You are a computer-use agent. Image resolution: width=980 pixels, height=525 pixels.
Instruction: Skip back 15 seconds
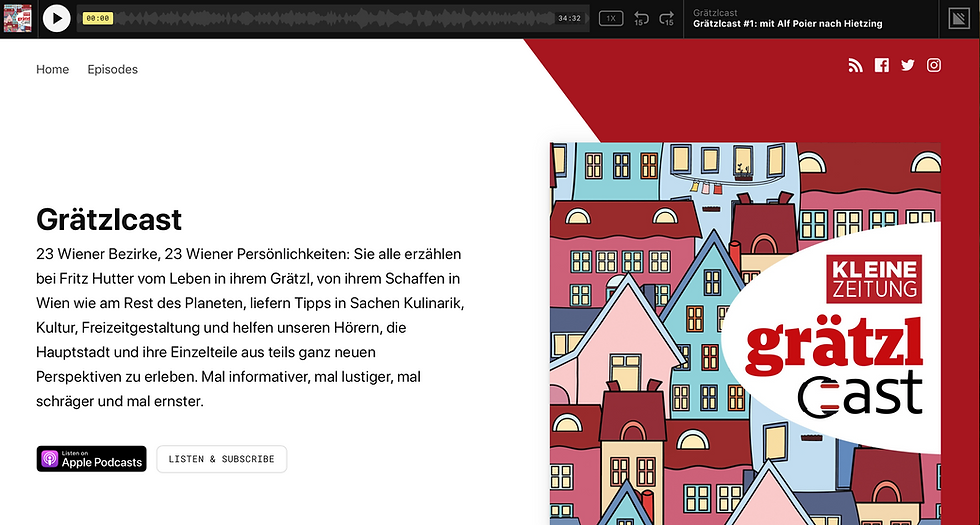tap(641, 19)
